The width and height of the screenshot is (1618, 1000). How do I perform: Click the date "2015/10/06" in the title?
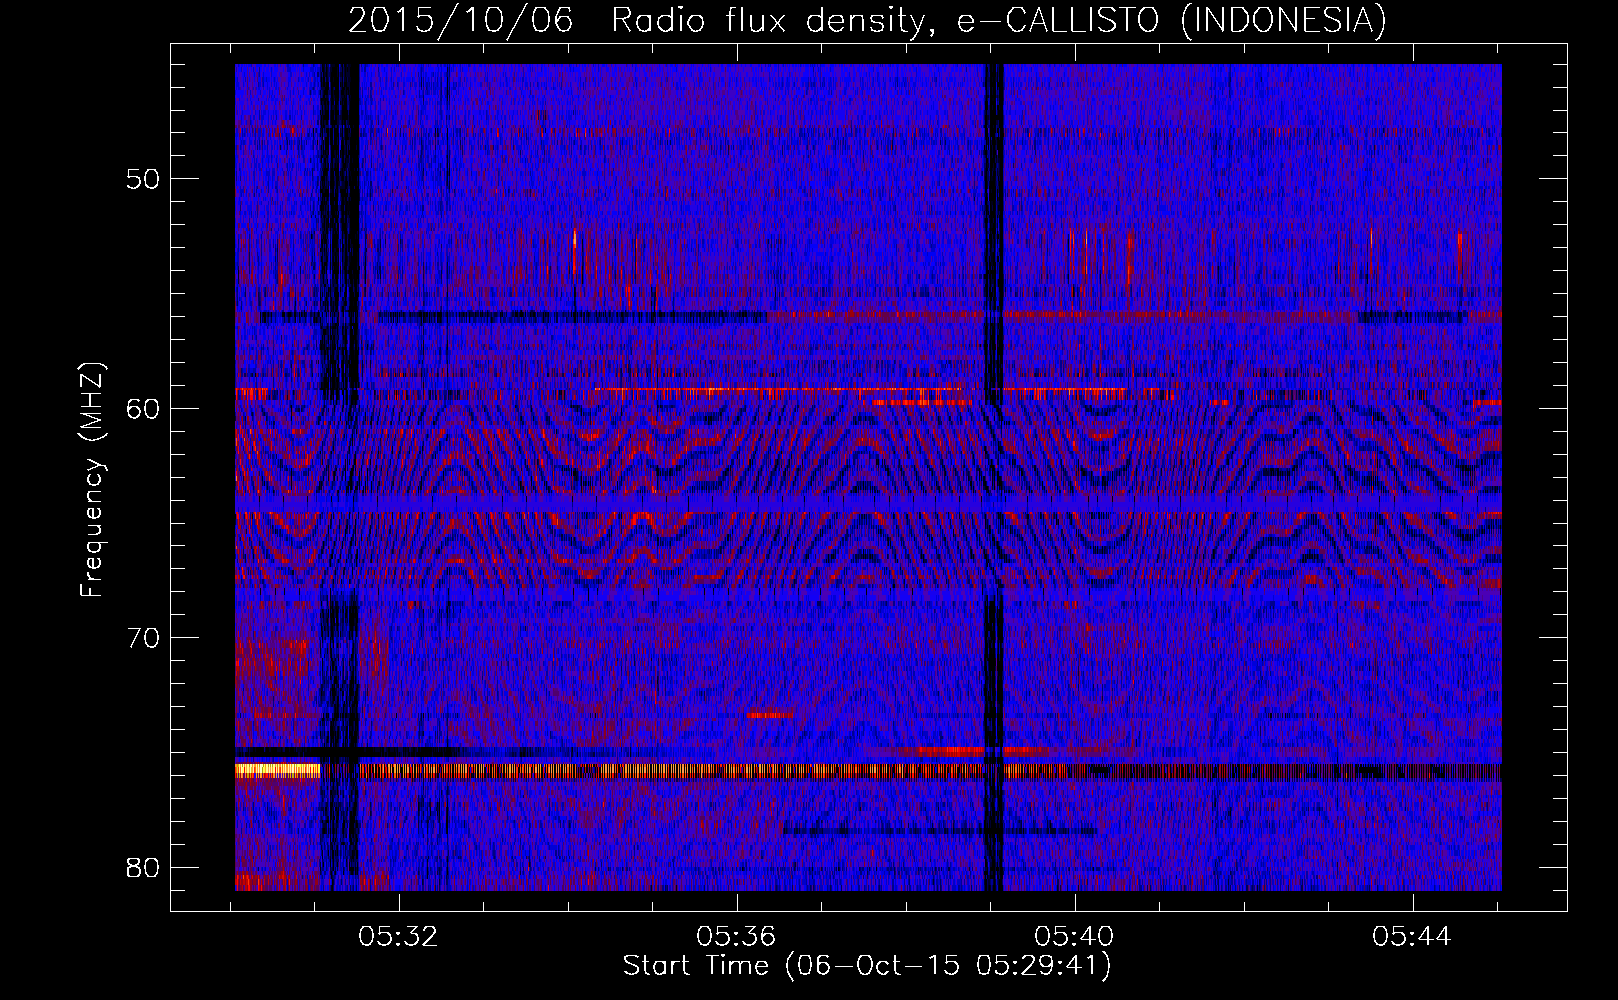click(461, 20)
